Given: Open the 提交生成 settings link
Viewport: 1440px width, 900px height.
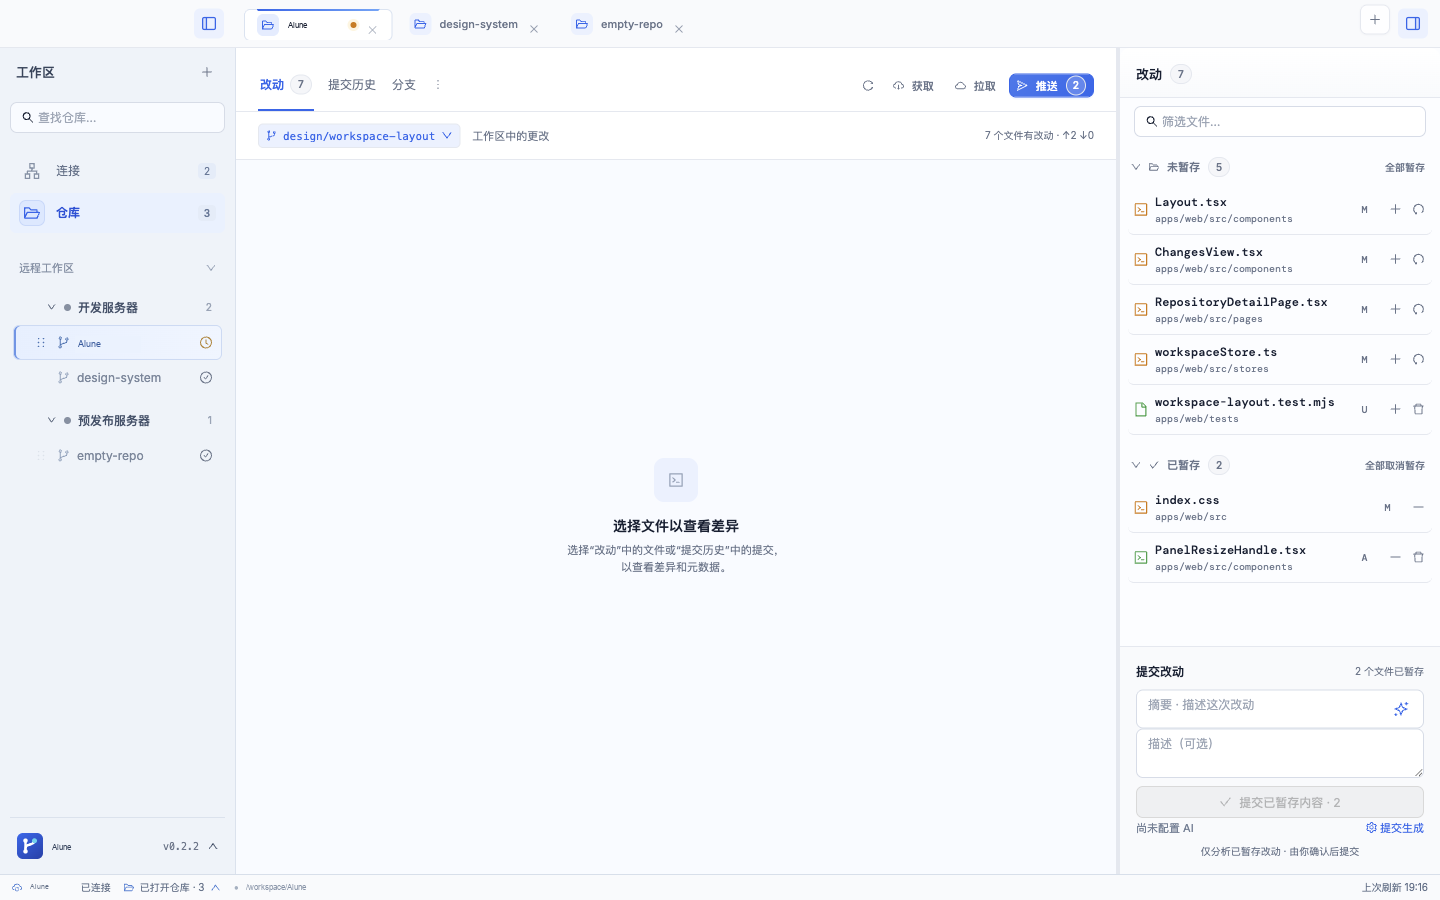Looking at the screenshot, I should tap(1395, 828).
